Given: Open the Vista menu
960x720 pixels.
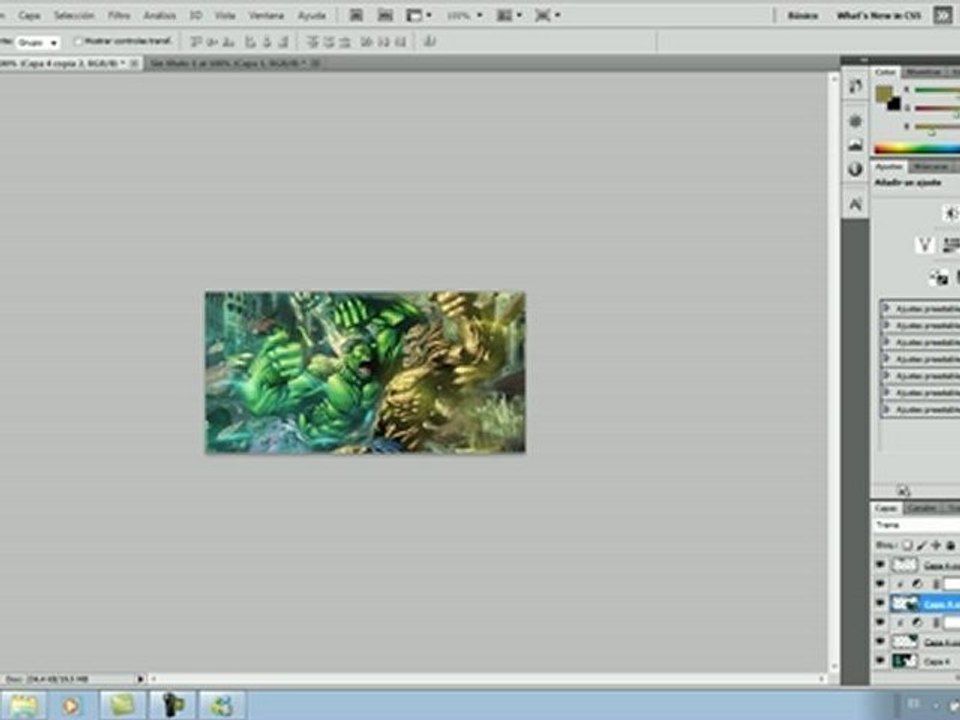Looking at the screenshot, I should 225,15.
